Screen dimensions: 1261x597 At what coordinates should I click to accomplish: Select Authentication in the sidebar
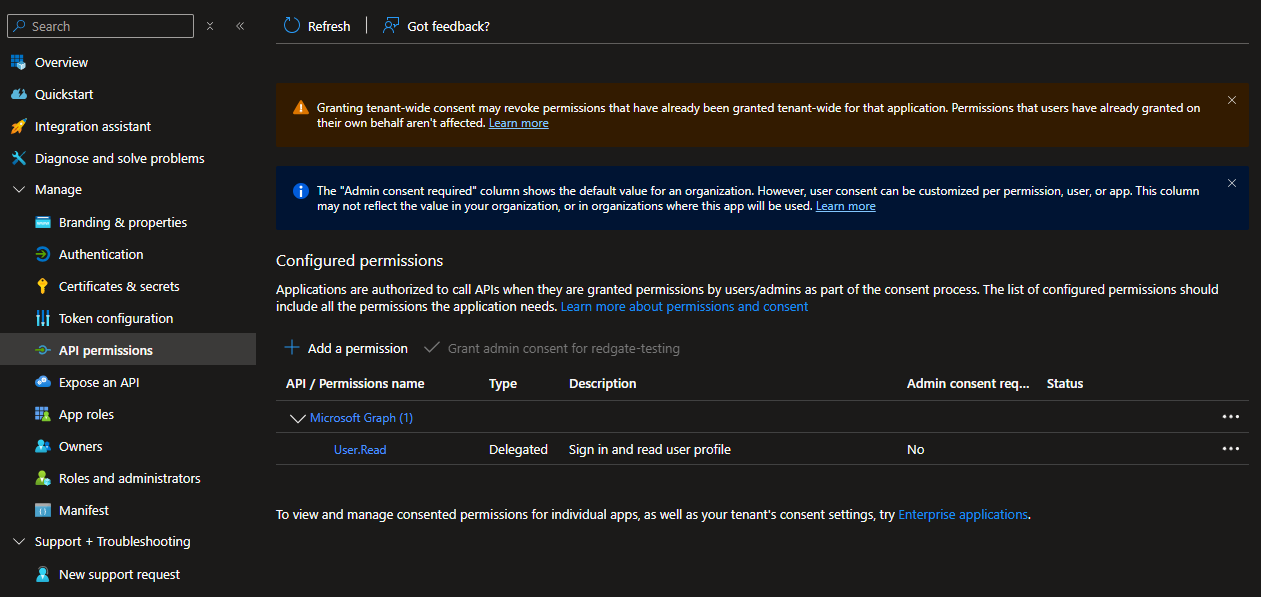pos(101,254)
